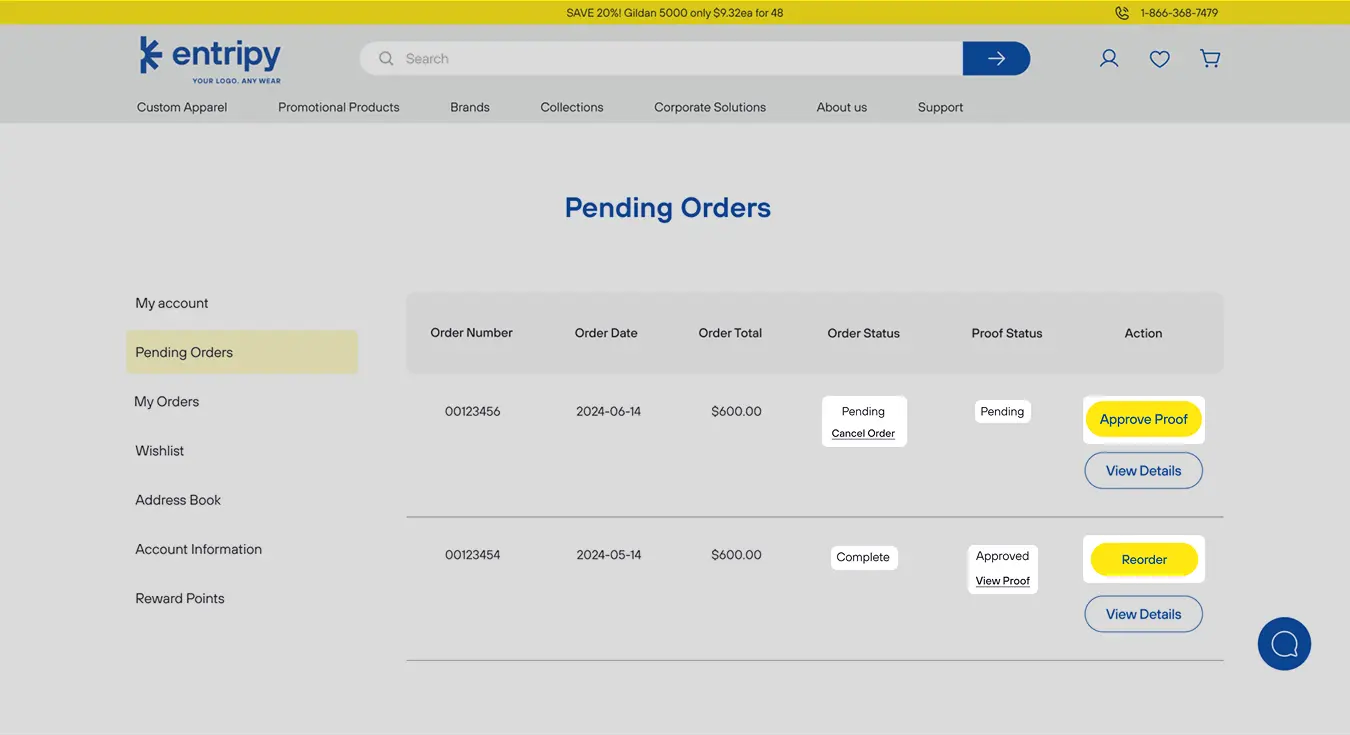Click the Complete order status
This screenshot has height=735, width=1350.
[863, 557]
